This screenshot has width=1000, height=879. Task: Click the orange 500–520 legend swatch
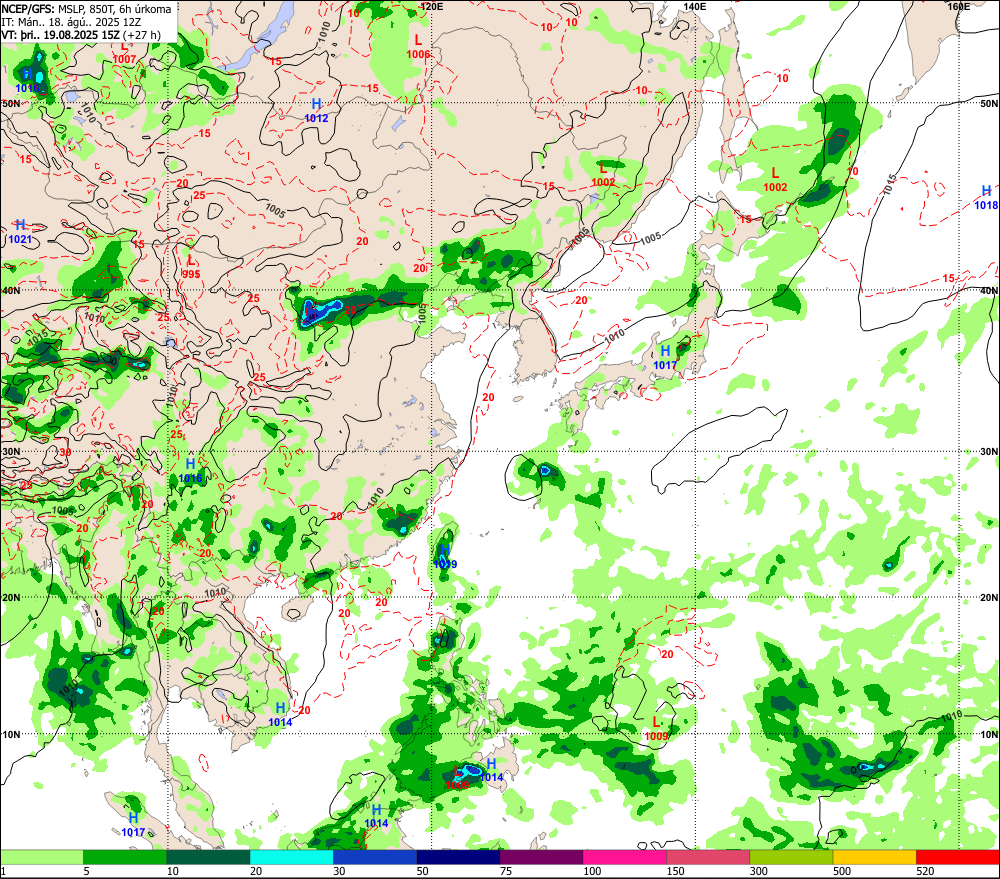click(874, 857)
